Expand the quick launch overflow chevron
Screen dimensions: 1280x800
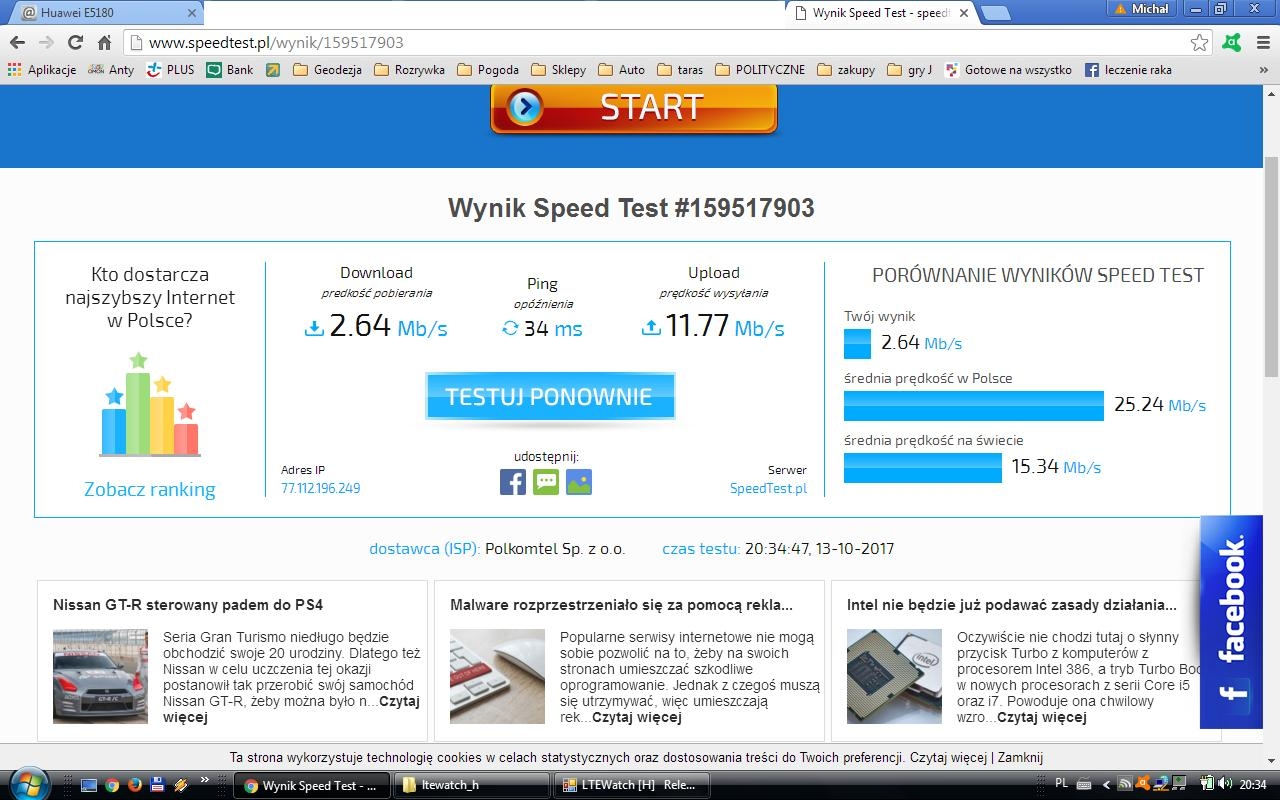205,780
